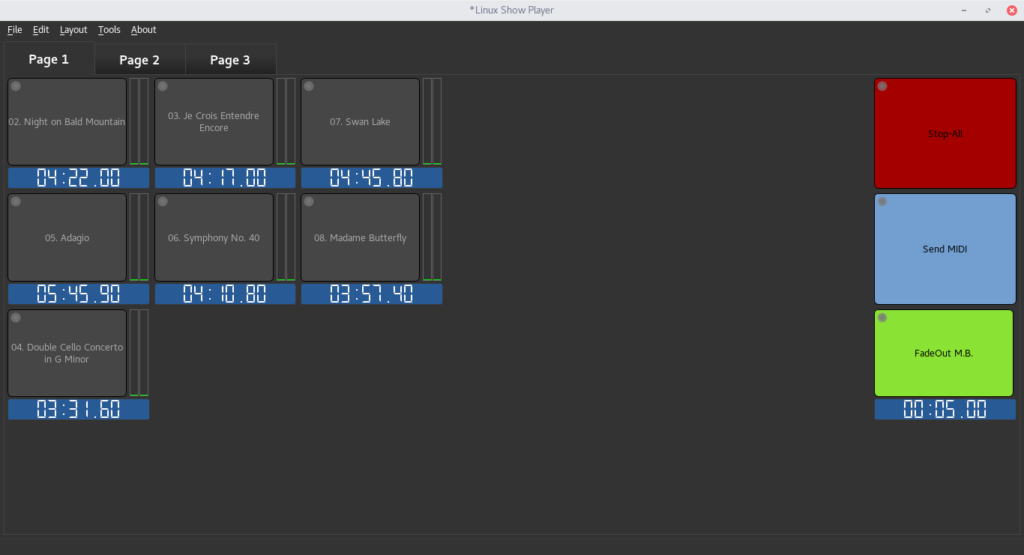
Task: Click the 04:22.00 timer under Night on Bald Mountain
Action: click(78, 178)
